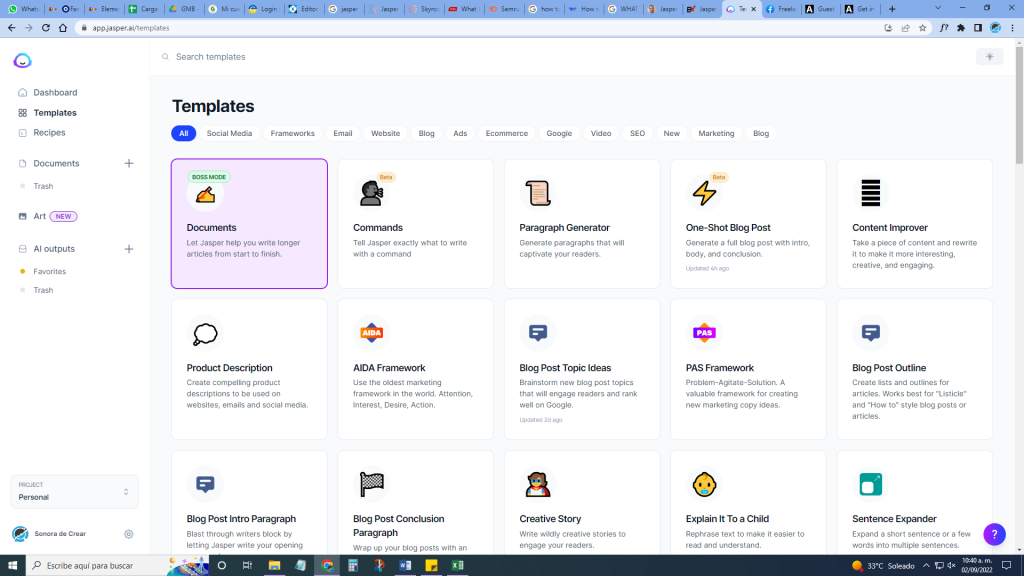1024x576 pixels.
Task: Click the Windows notification center icon
Action: [x=1007, y=566]
